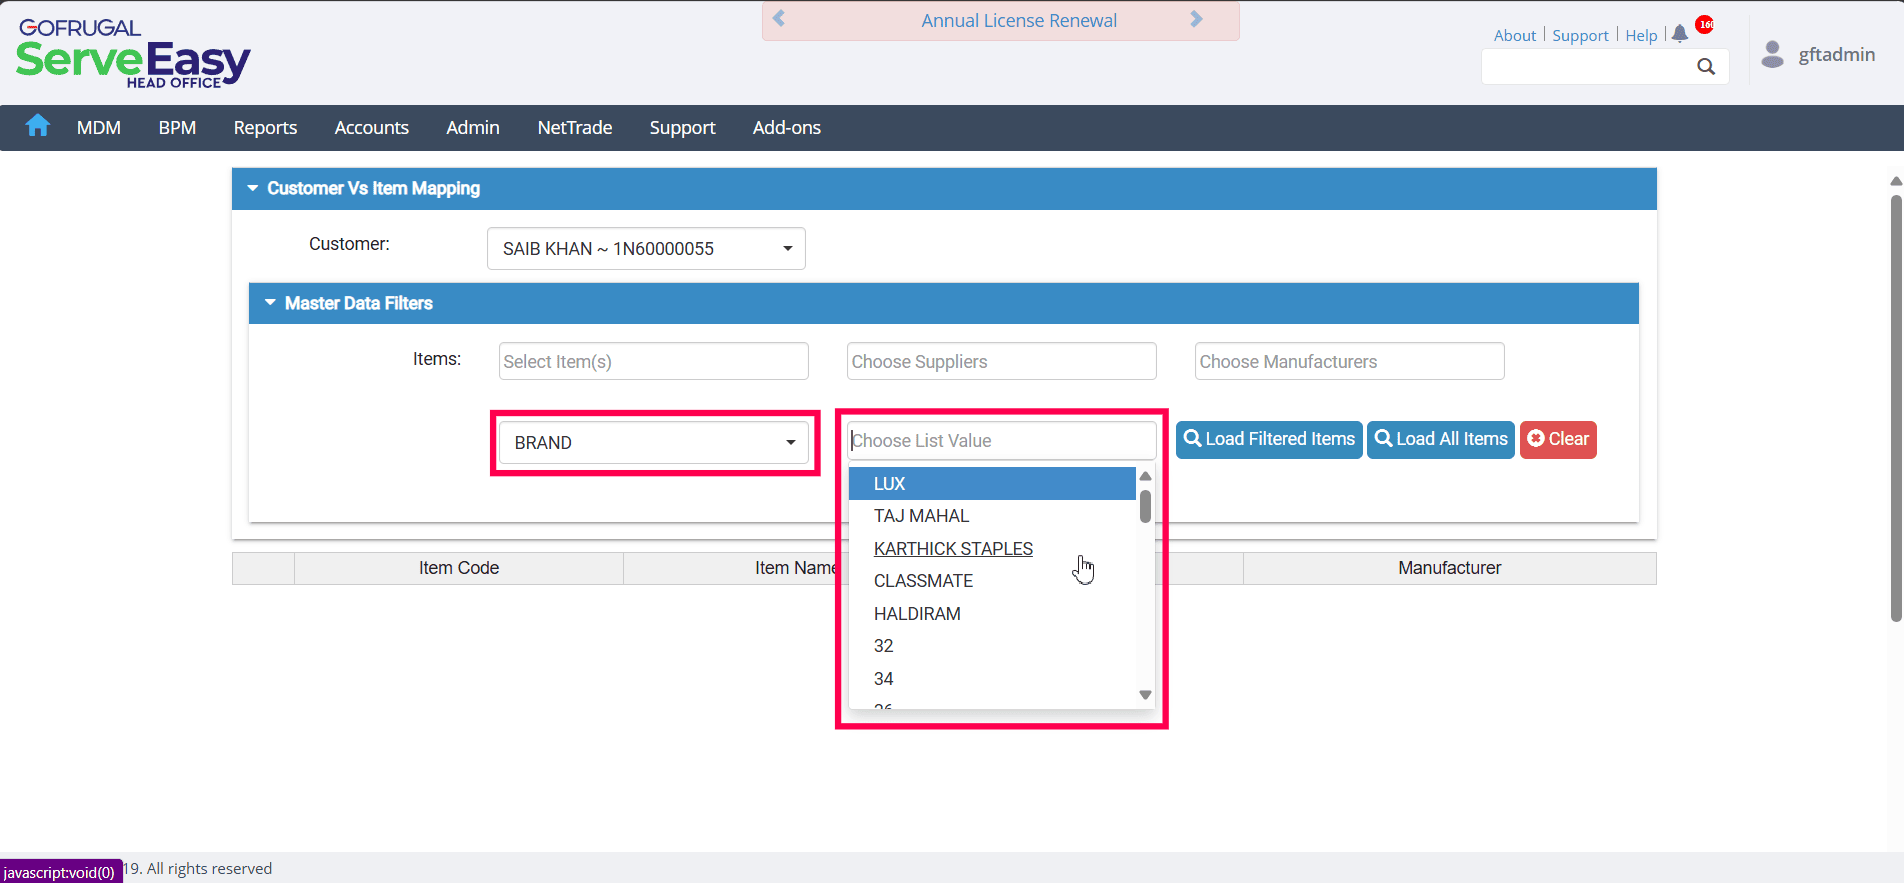Open the notifications bell icon

[x=1680, y=33]
